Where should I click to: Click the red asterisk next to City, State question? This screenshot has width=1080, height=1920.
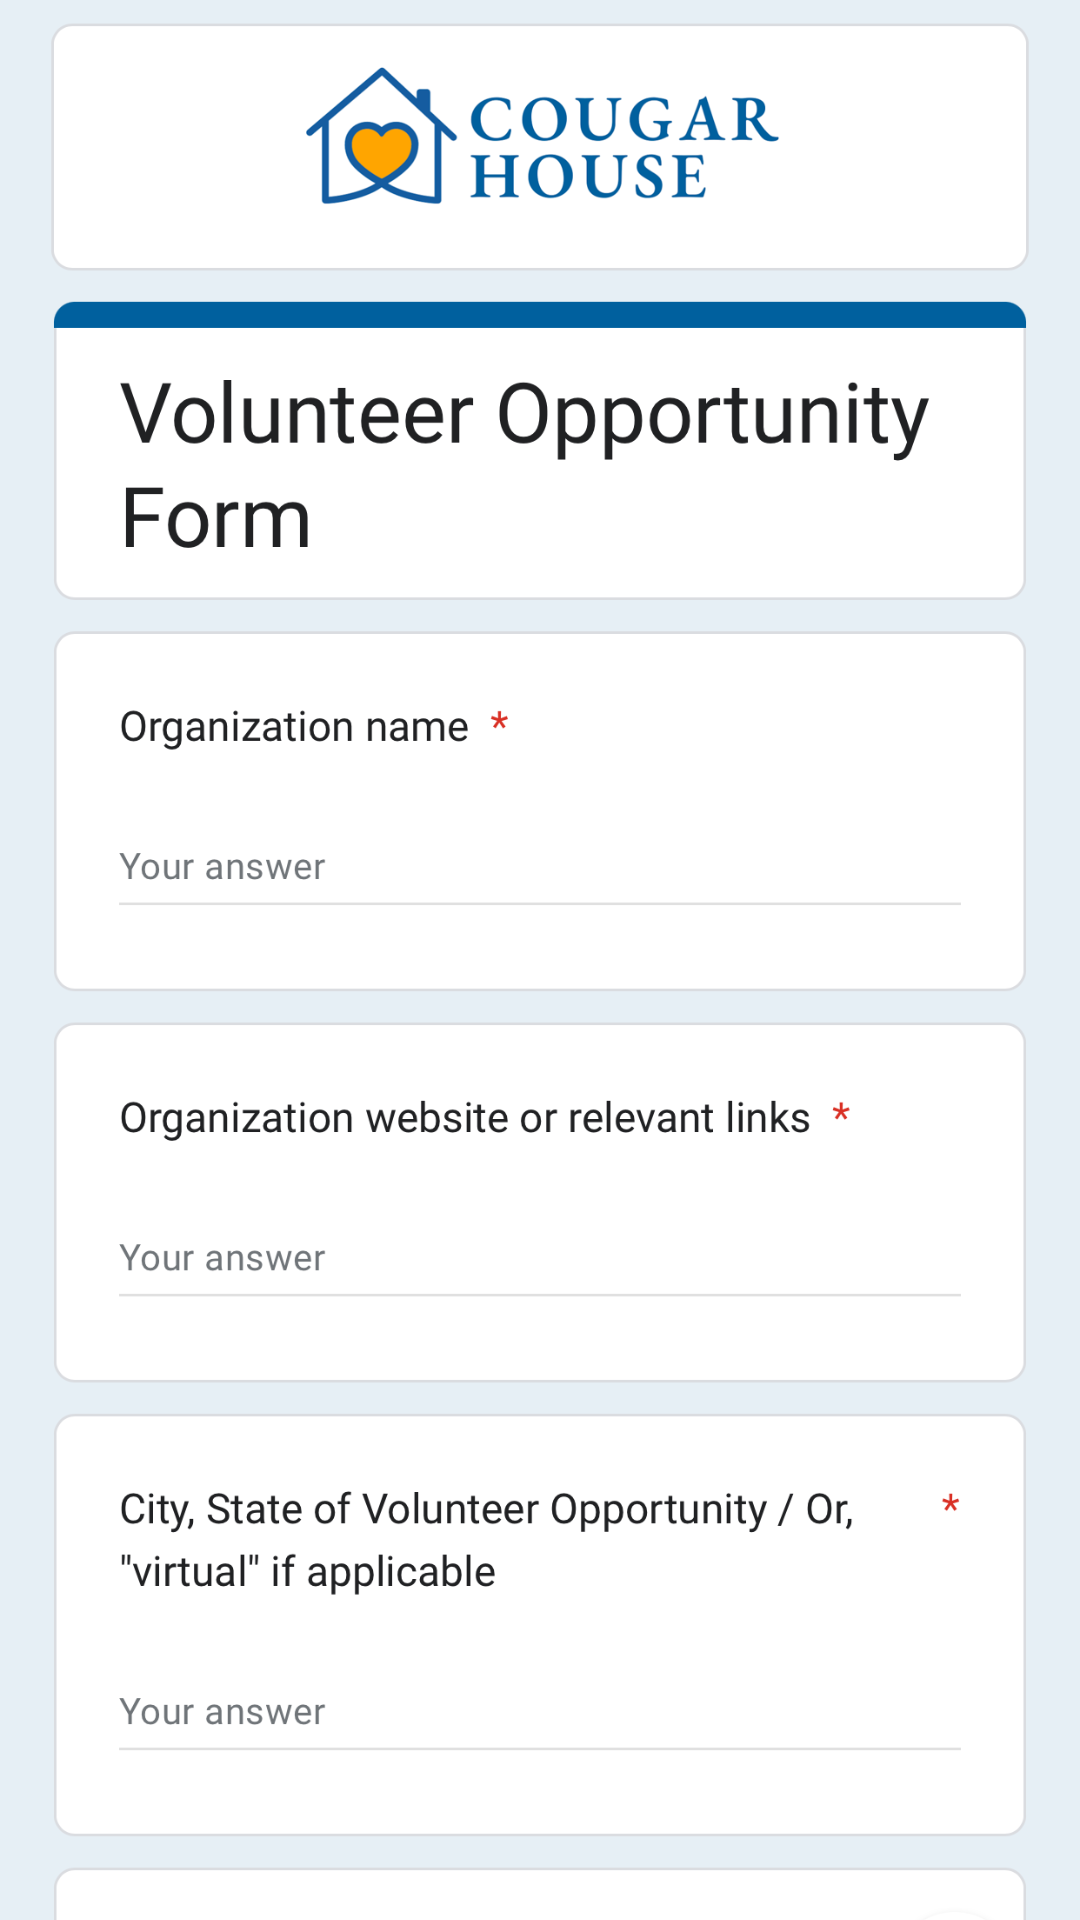click(x=950, y=1505)
